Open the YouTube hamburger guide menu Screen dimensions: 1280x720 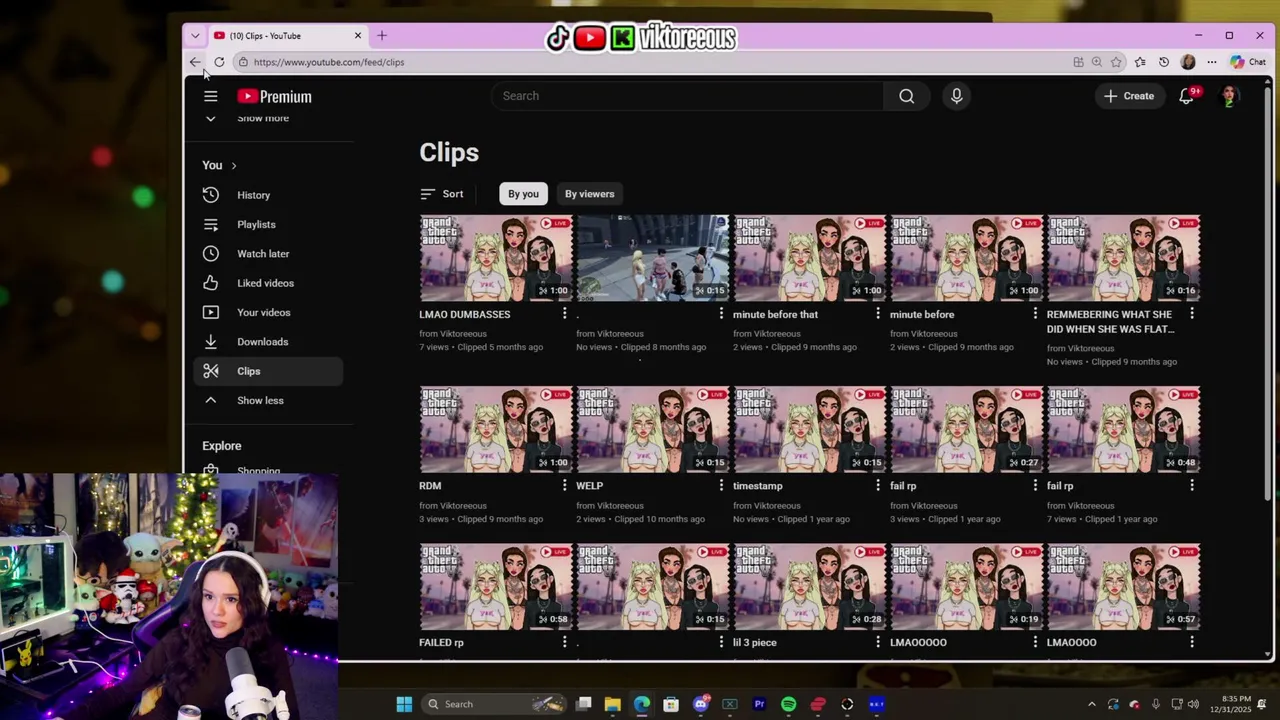pyautogui.click(x=210, y=96)
